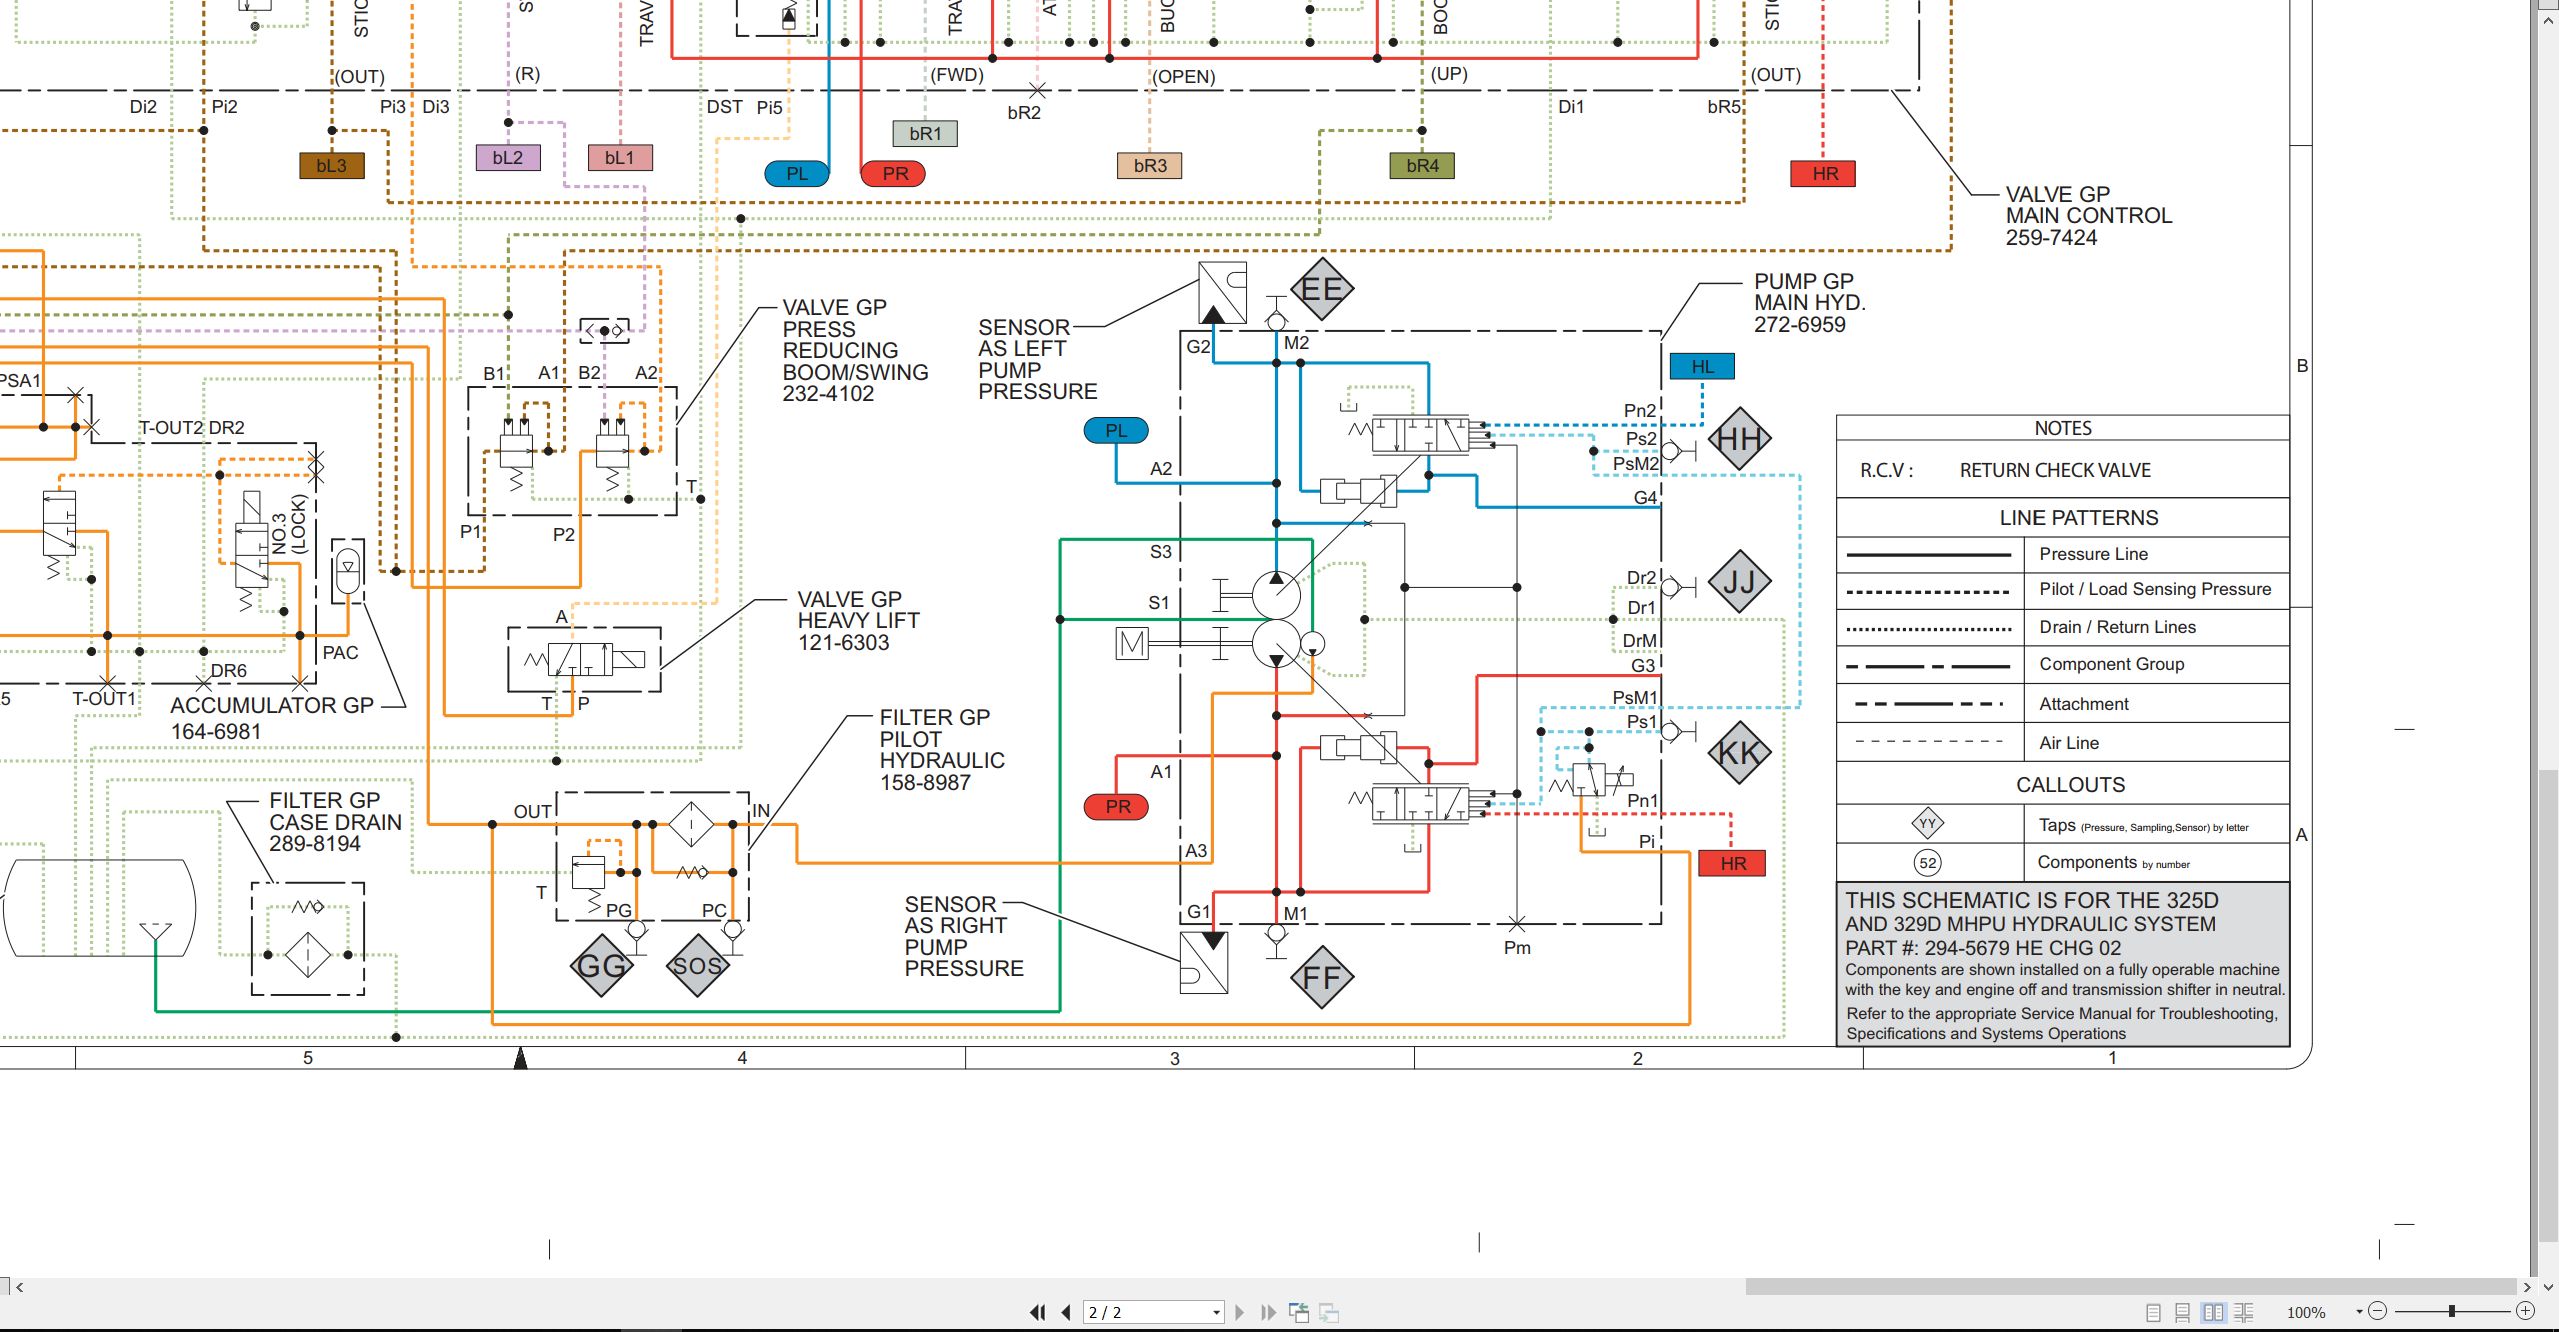Viewport: 2559px width, 1332px height.
Task: Click the red PR tag near port A1
Action: [1117, 807]
